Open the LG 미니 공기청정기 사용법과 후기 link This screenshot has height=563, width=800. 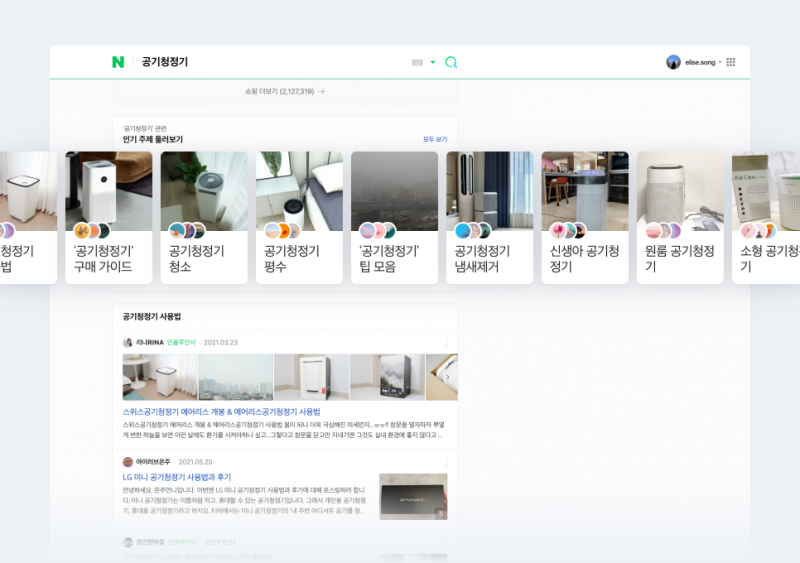pyautogui.click(x=177, y=477)
